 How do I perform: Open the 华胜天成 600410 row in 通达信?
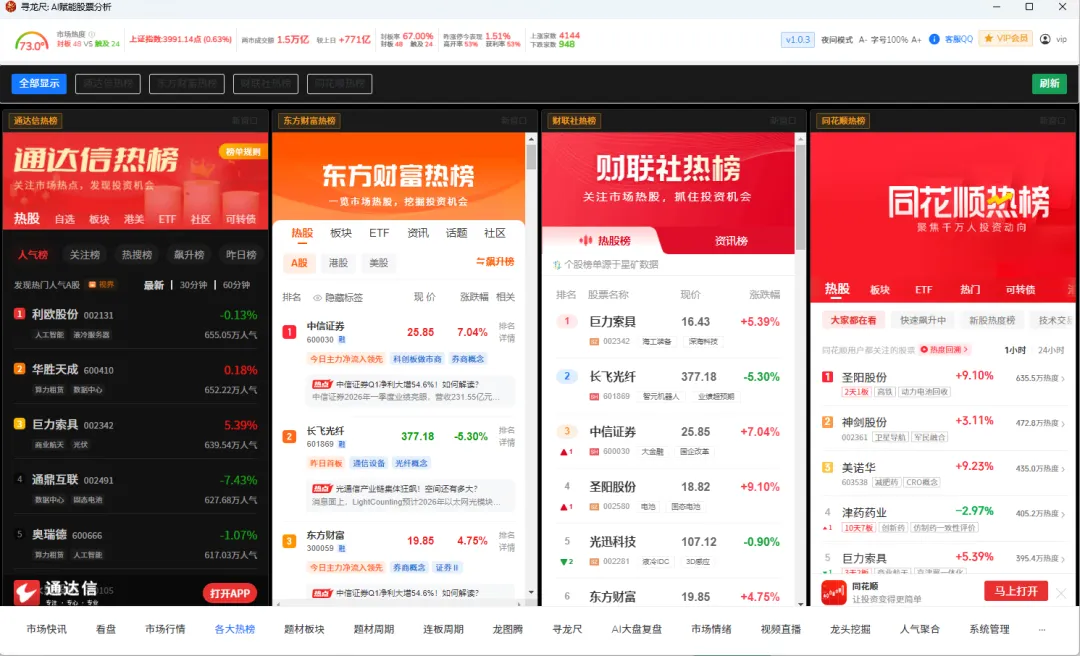pos(136,379)
